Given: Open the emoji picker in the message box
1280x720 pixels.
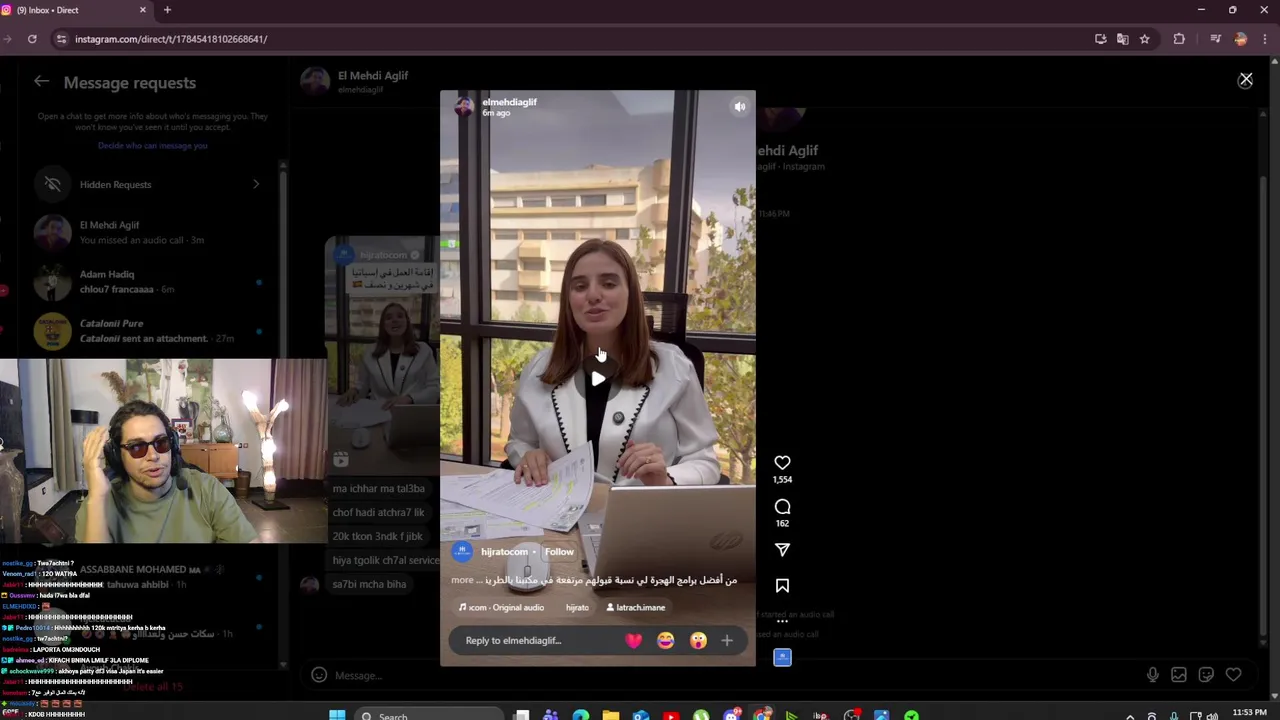Looking at the screenshot, I should tap(319, 675).
